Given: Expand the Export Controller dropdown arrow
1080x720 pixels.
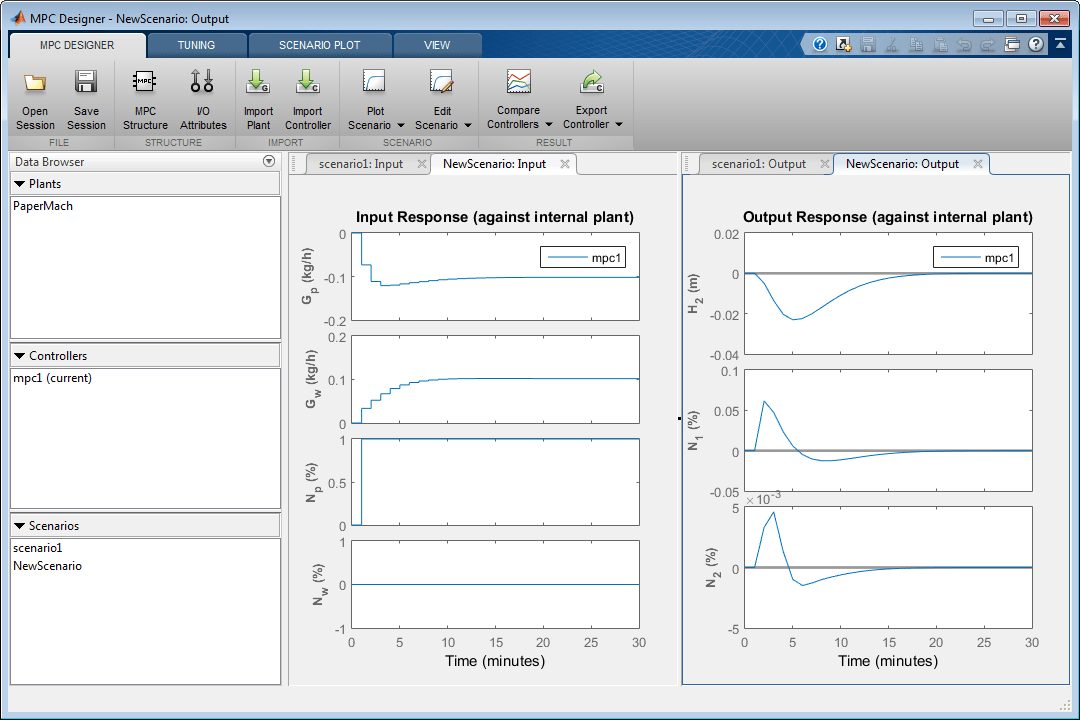Looking at the screenshot, I should [x=619, y=125].
